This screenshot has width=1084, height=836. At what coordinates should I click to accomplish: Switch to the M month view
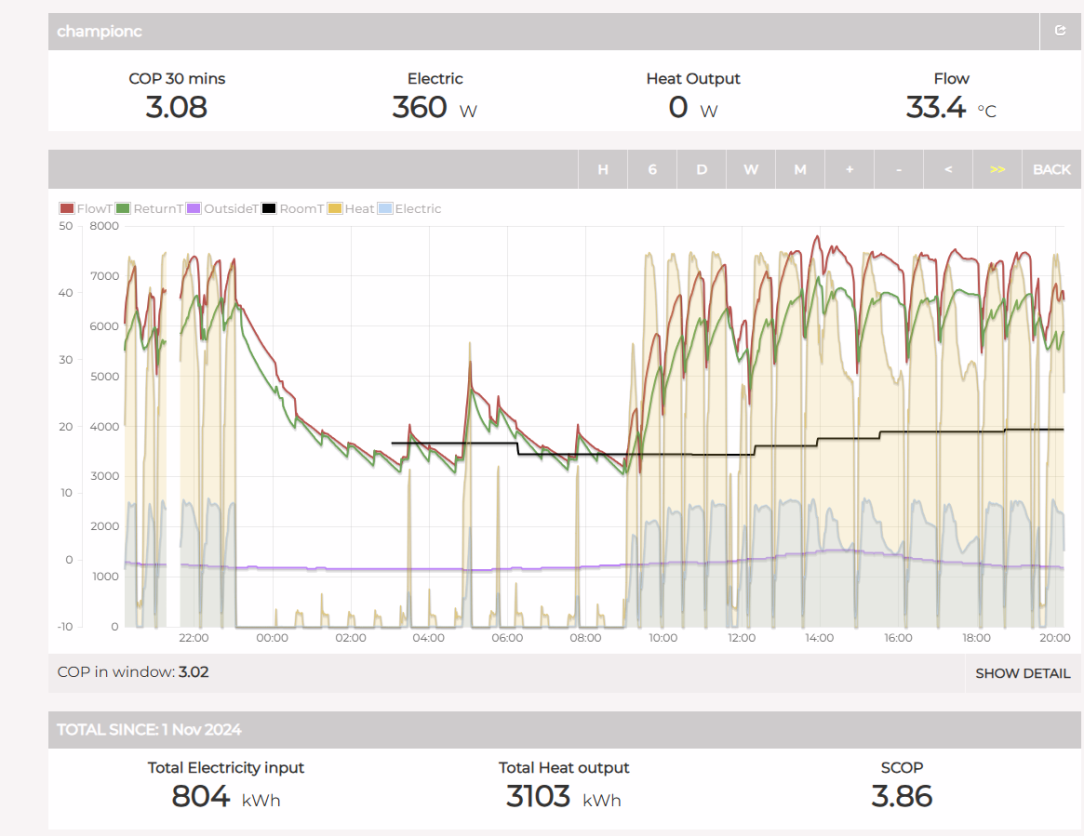pos(800,169)
